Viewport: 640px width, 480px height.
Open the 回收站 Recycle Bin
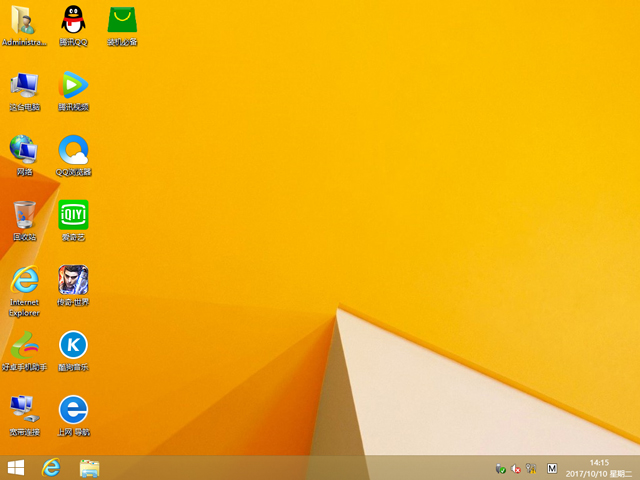pos(24,215)
